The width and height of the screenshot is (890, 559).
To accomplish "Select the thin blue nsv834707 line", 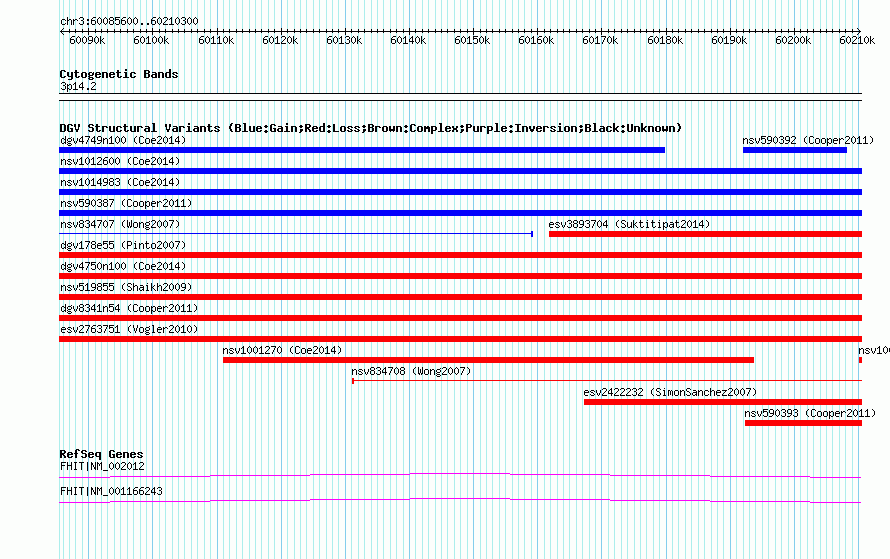I will [296, 234].
